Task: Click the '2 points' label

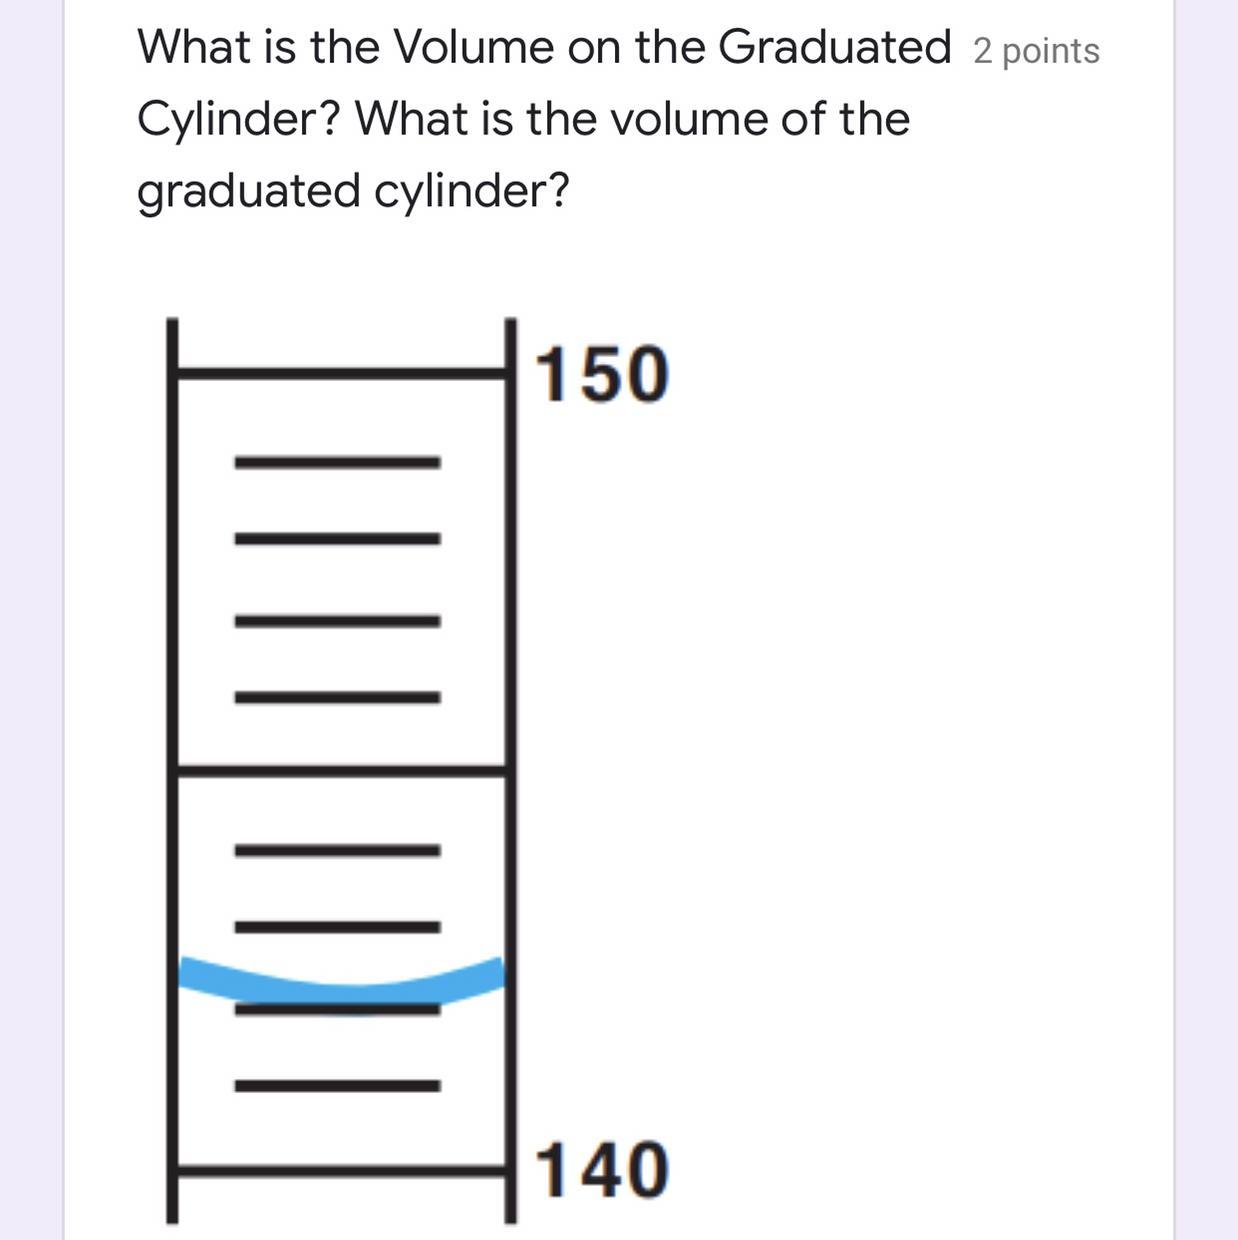Action: pyautogui.click(x=1036, y=51)
